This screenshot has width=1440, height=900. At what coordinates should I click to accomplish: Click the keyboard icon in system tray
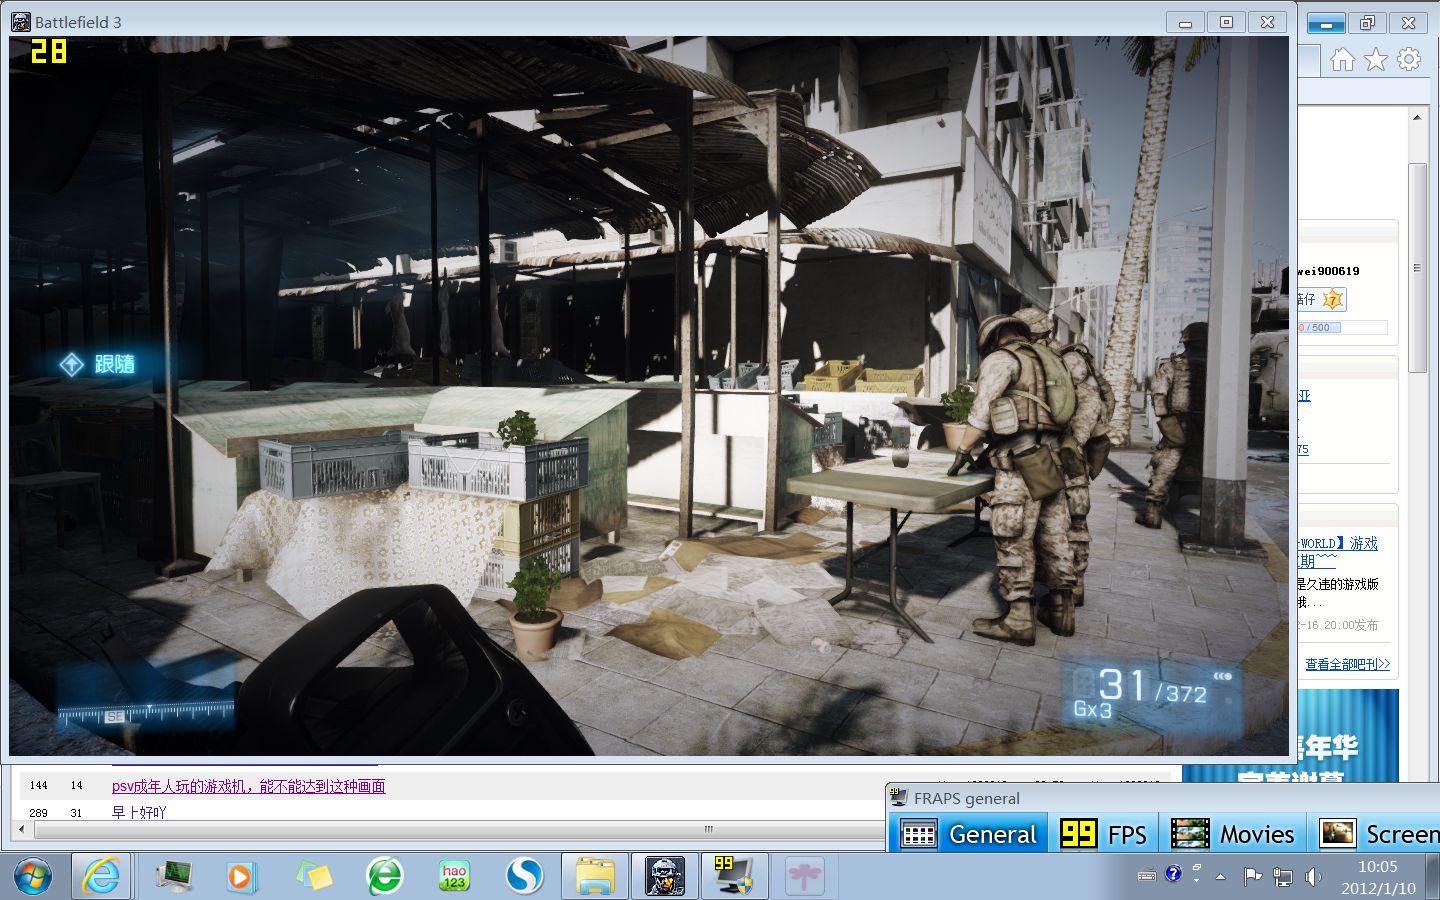tap(1147, 876)
